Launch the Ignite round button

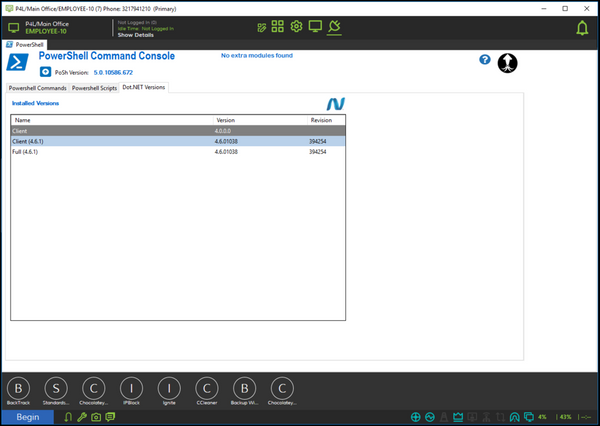pyautogui.click(x=169, y=388)
